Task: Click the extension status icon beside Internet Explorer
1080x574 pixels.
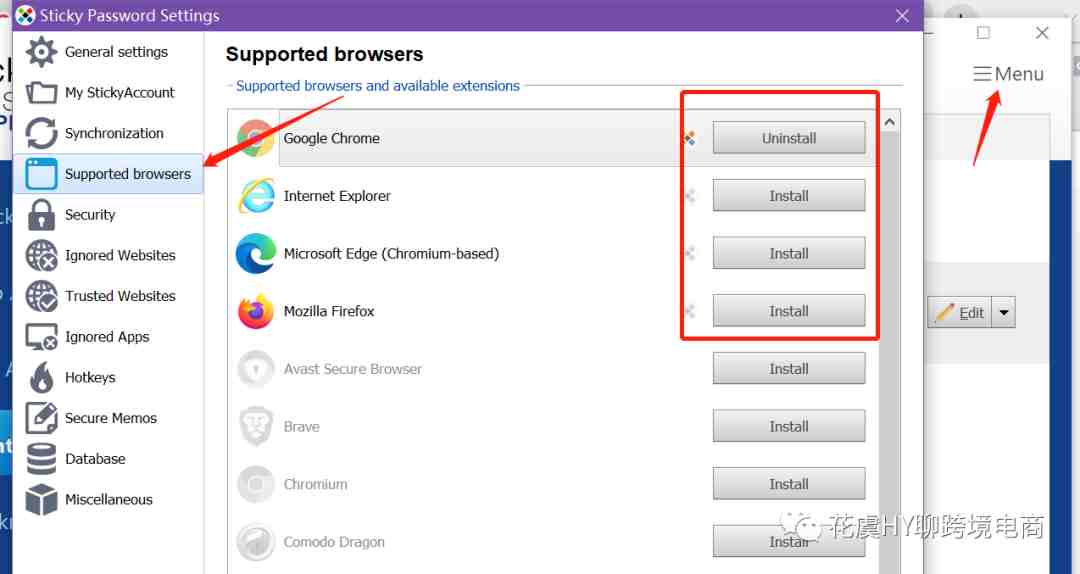Action: click(689, 196)
